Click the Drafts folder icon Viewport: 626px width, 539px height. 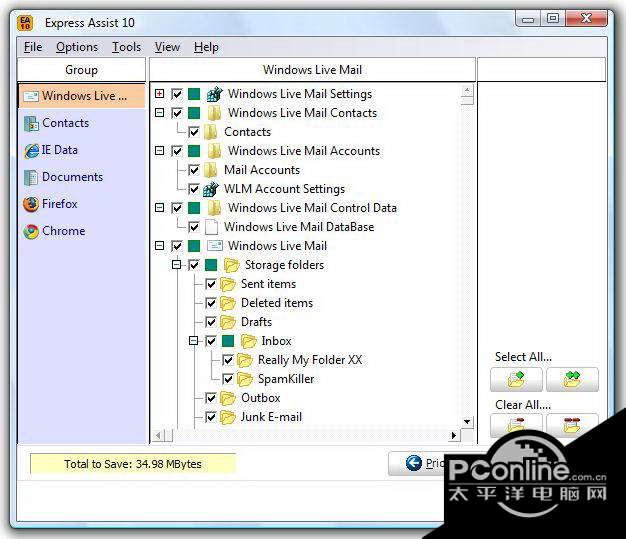[228, 322]
